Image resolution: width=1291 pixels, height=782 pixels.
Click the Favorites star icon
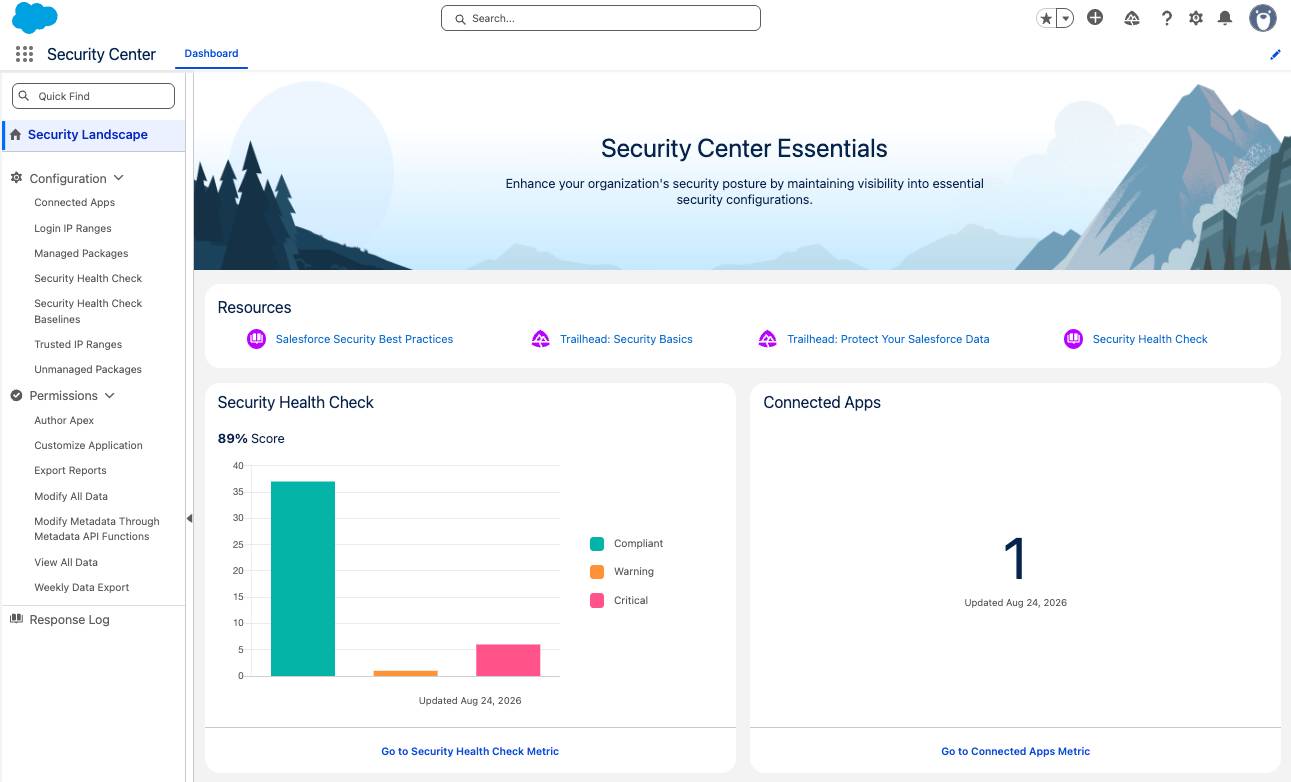point(1046,18)
